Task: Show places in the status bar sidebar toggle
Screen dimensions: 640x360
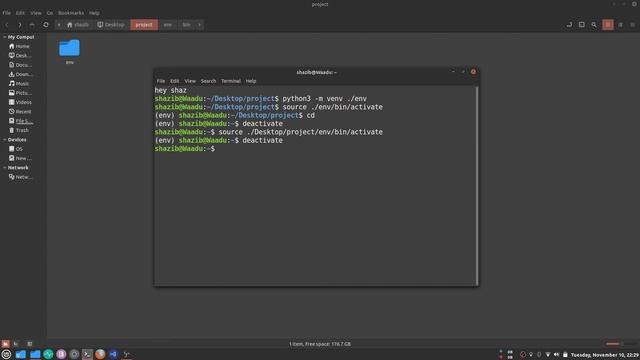Action: [5, 344]
